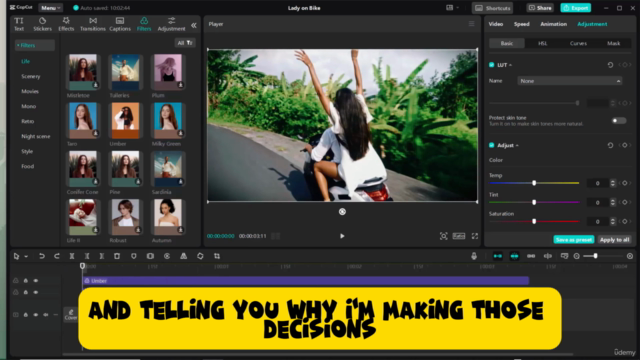
Task: Open the Shortcuts button
Action: point(493,8)
